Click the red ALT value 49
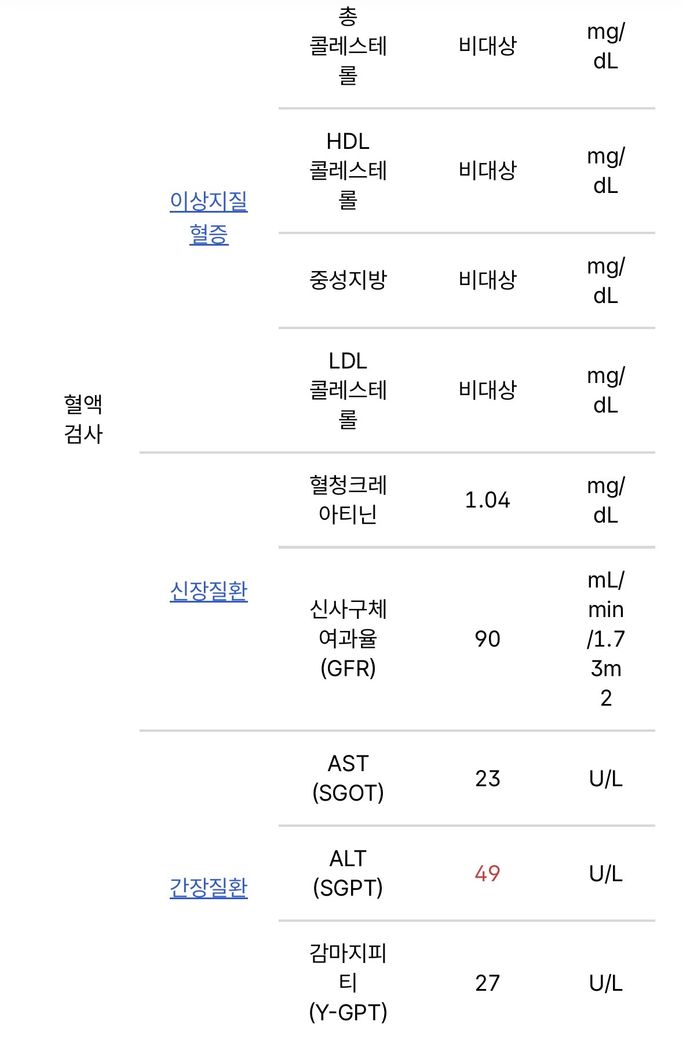 tap(488, 873)
